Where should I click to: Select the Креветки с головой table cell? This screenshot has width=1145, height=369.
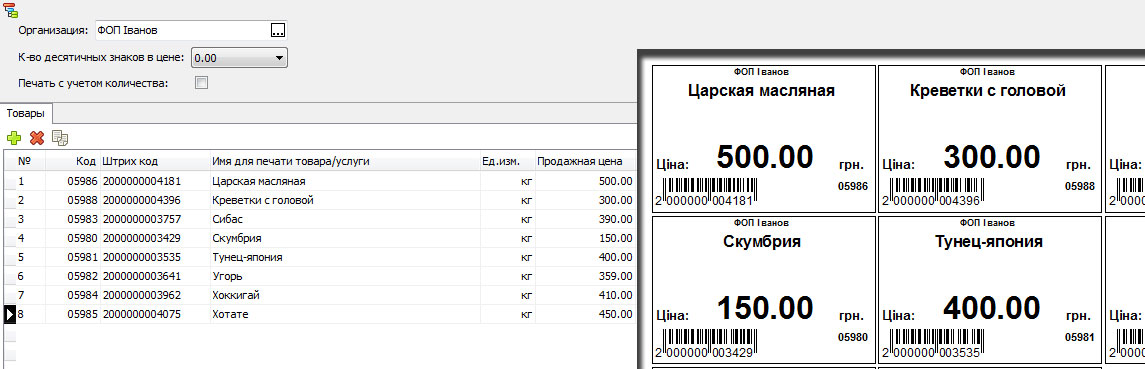tap(345, 200)
